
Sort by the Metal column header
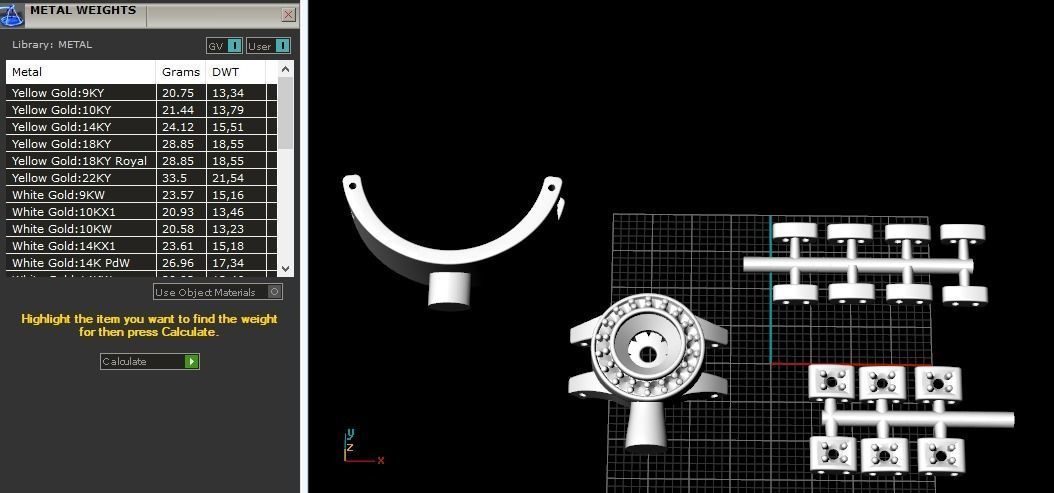point(81,72)
